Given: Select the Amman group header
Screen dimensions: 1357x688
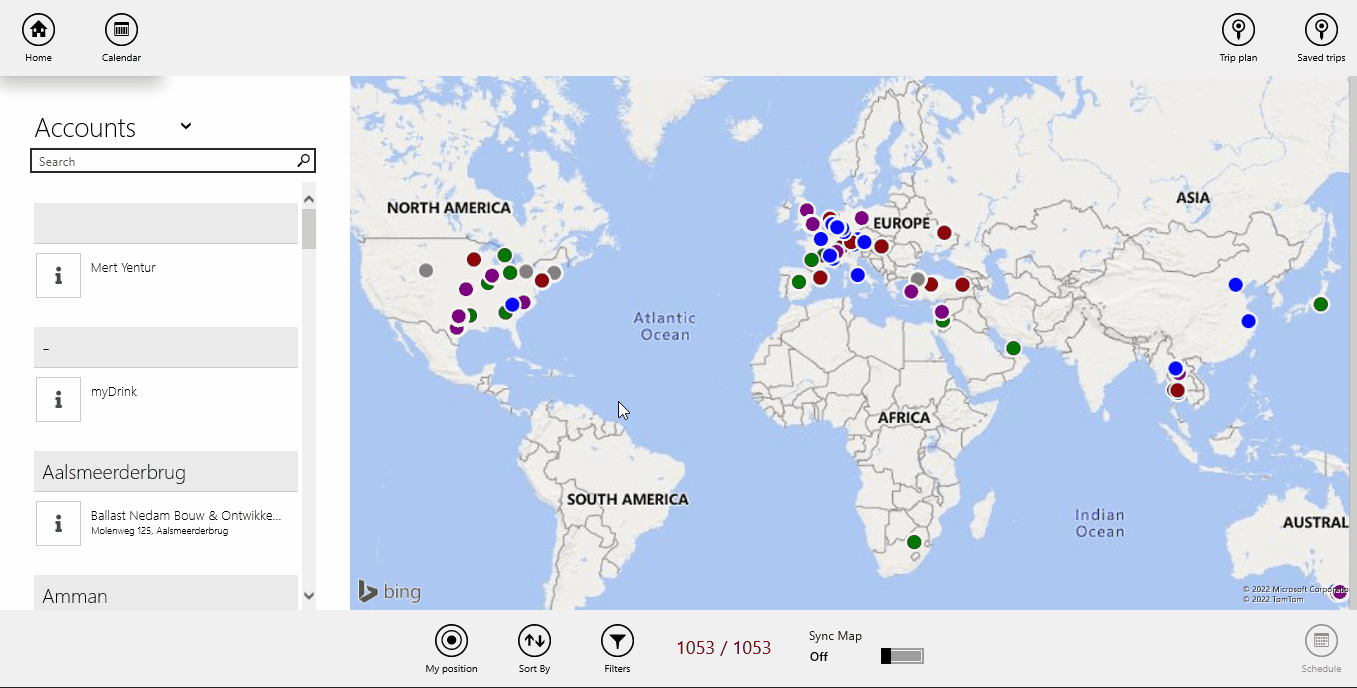Looking at the screenshot, I should (166, 595).
